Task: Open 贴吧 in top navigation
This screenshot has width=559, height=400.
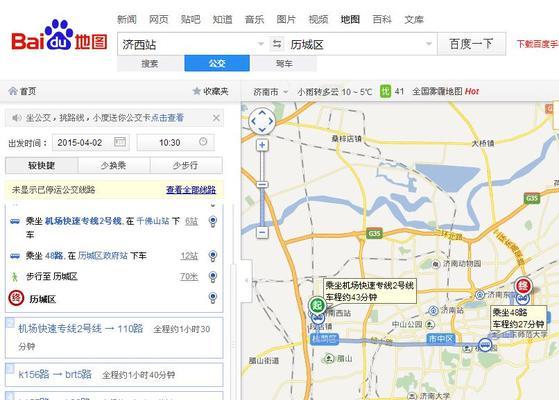Action: tap(191, 19)
